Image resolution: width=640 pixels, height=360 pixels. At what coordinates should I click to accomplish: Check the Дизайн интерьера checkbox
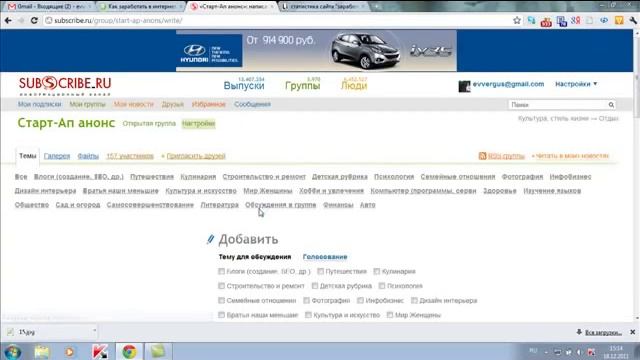click(414, 301)
